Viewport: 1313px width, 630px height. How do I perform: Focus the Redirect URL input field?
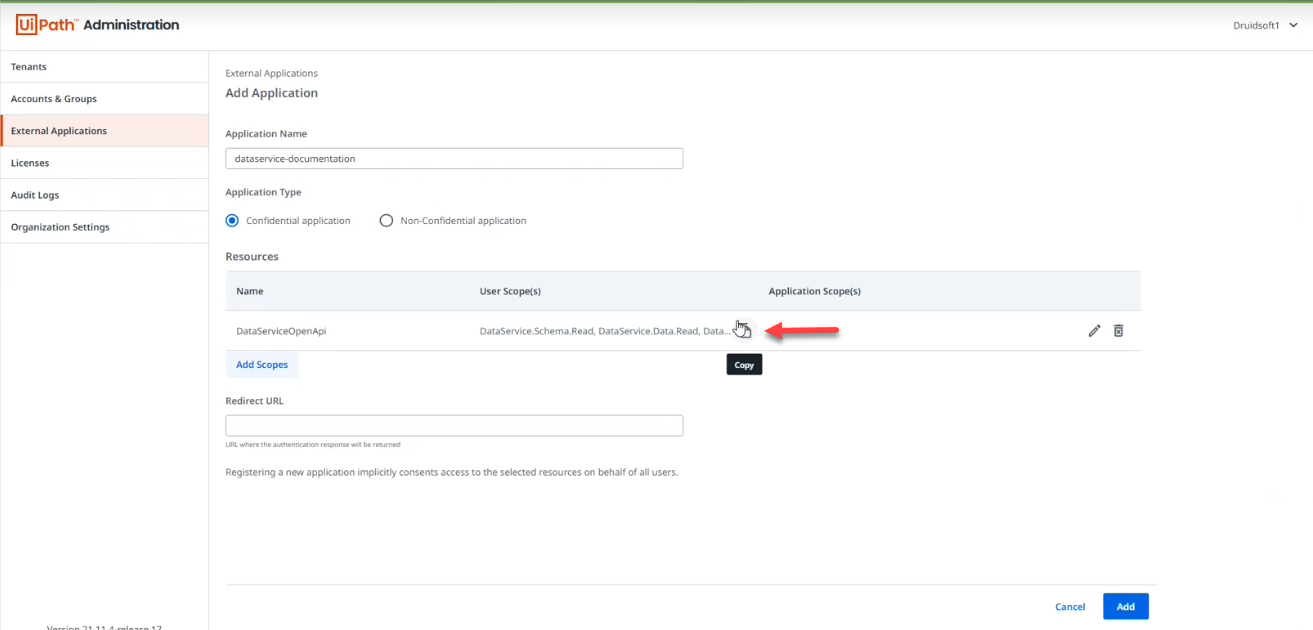[454, 425]
